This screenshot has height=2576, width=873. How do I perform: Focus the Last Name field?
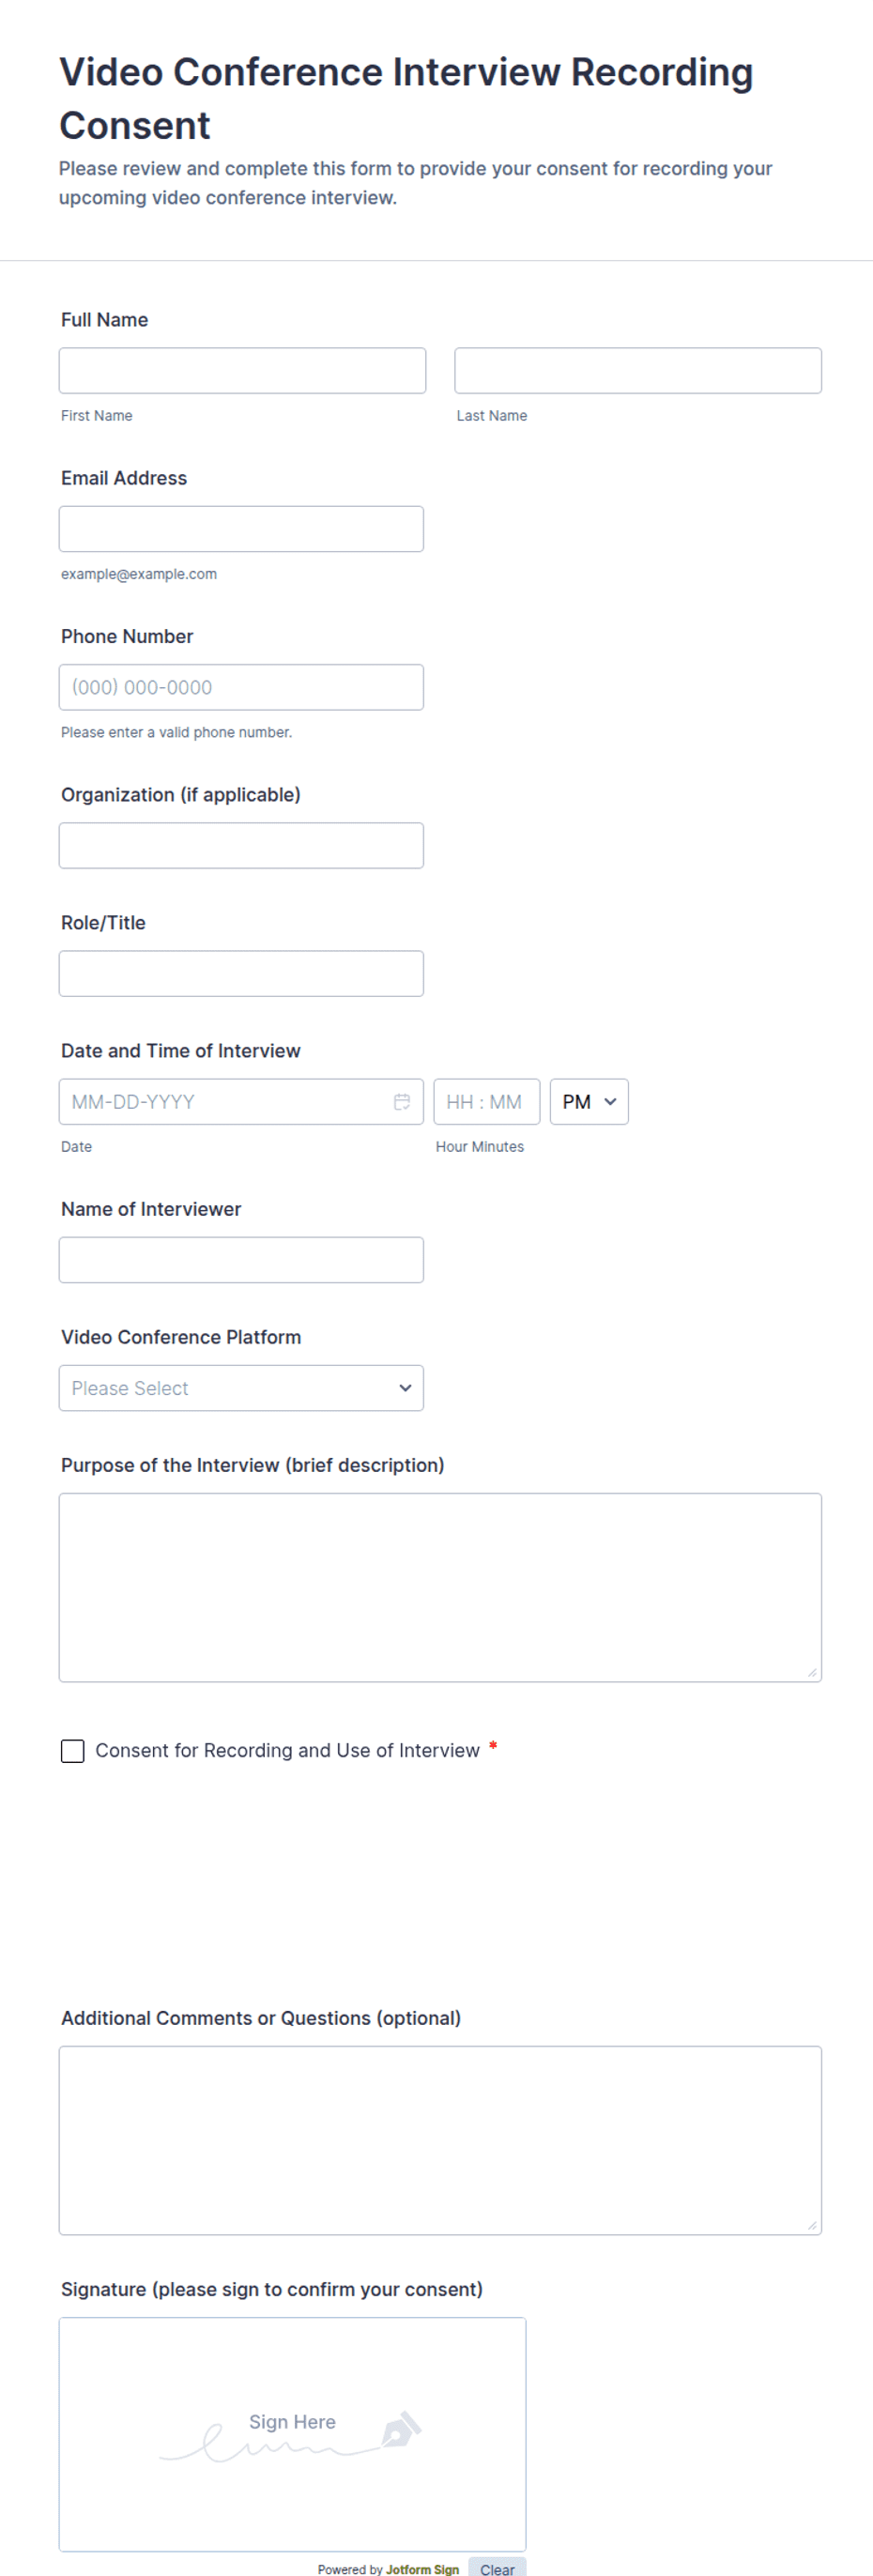click(638, 370)
